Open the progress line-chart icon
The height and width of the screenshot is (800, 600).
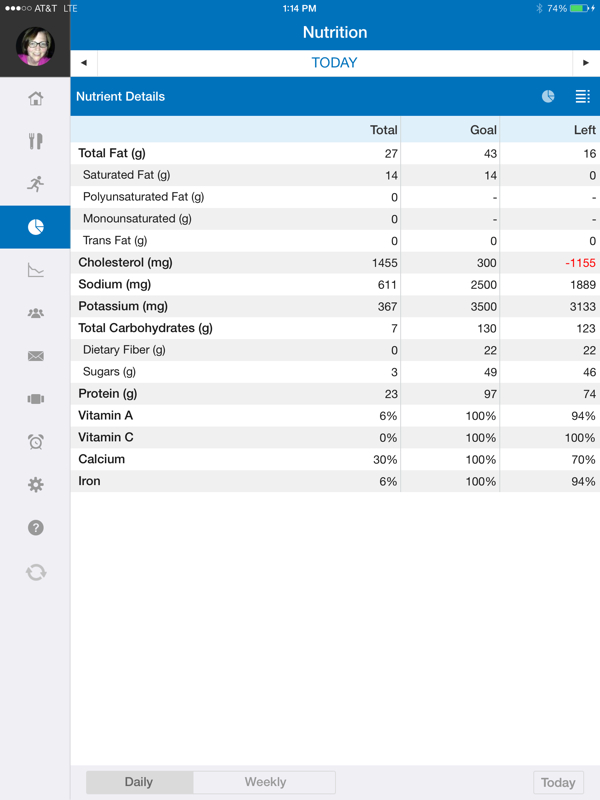pyautogui.click(x=35, y=270)
